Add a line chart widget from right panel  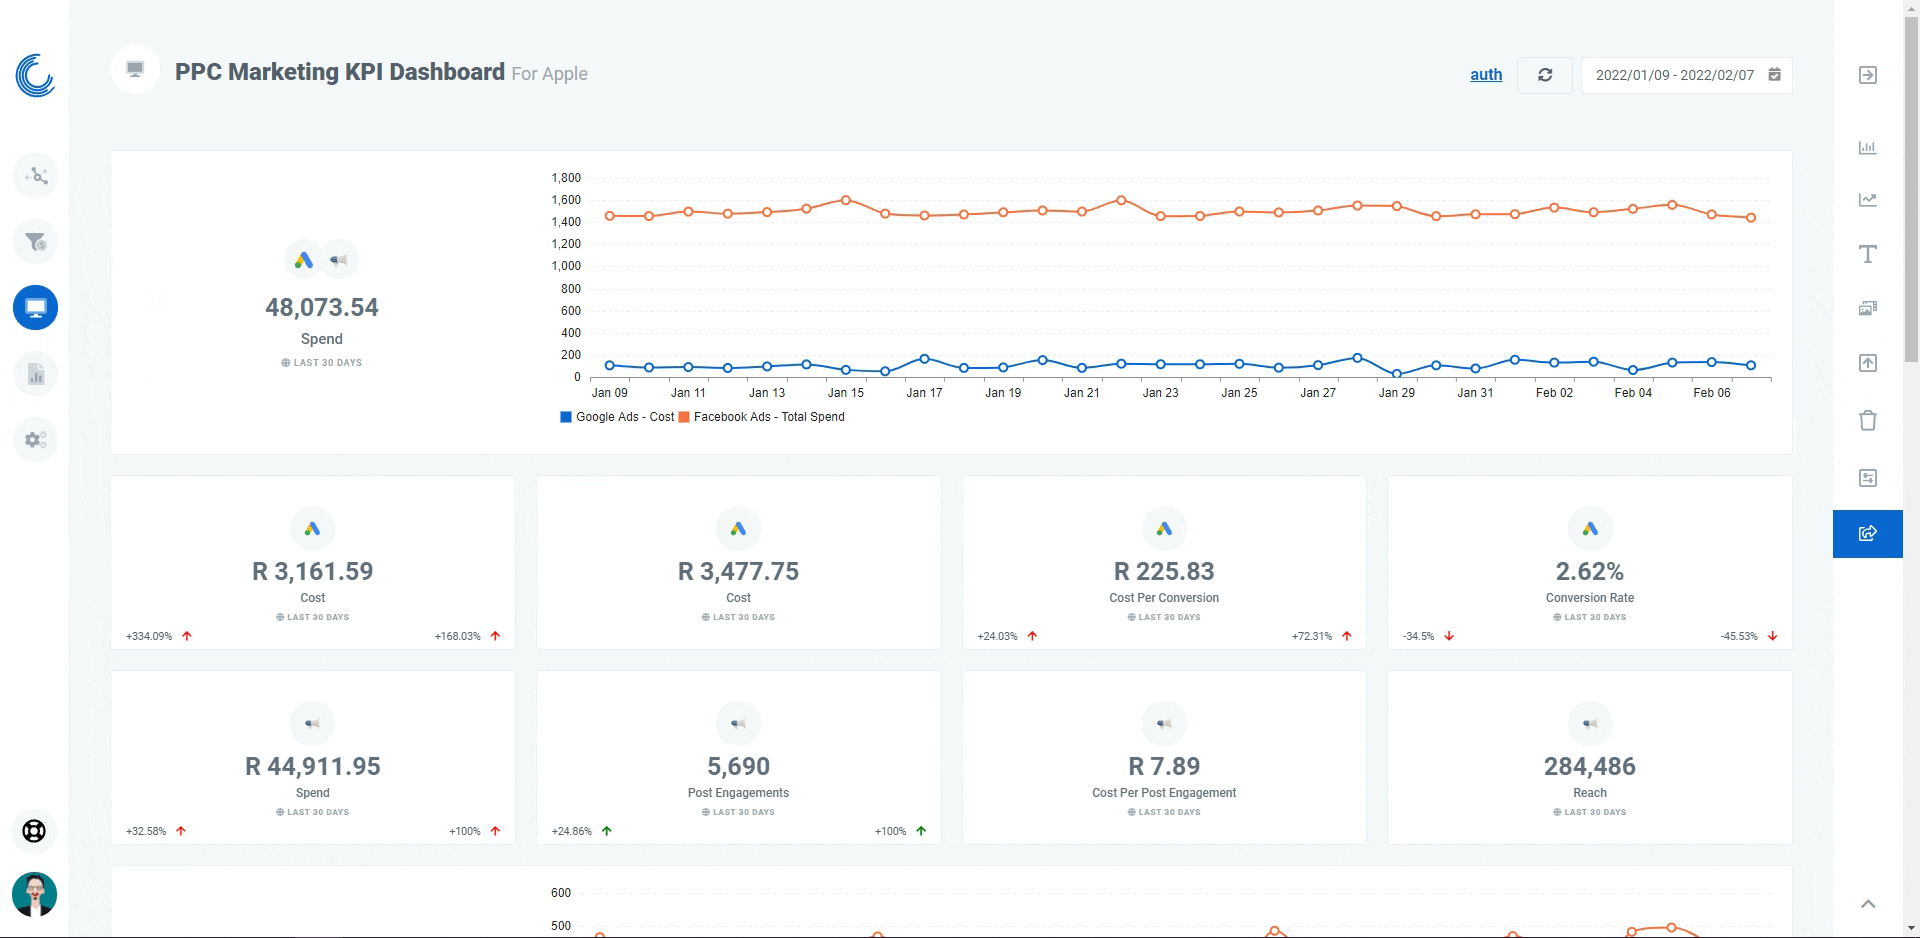pos(1867,200)
